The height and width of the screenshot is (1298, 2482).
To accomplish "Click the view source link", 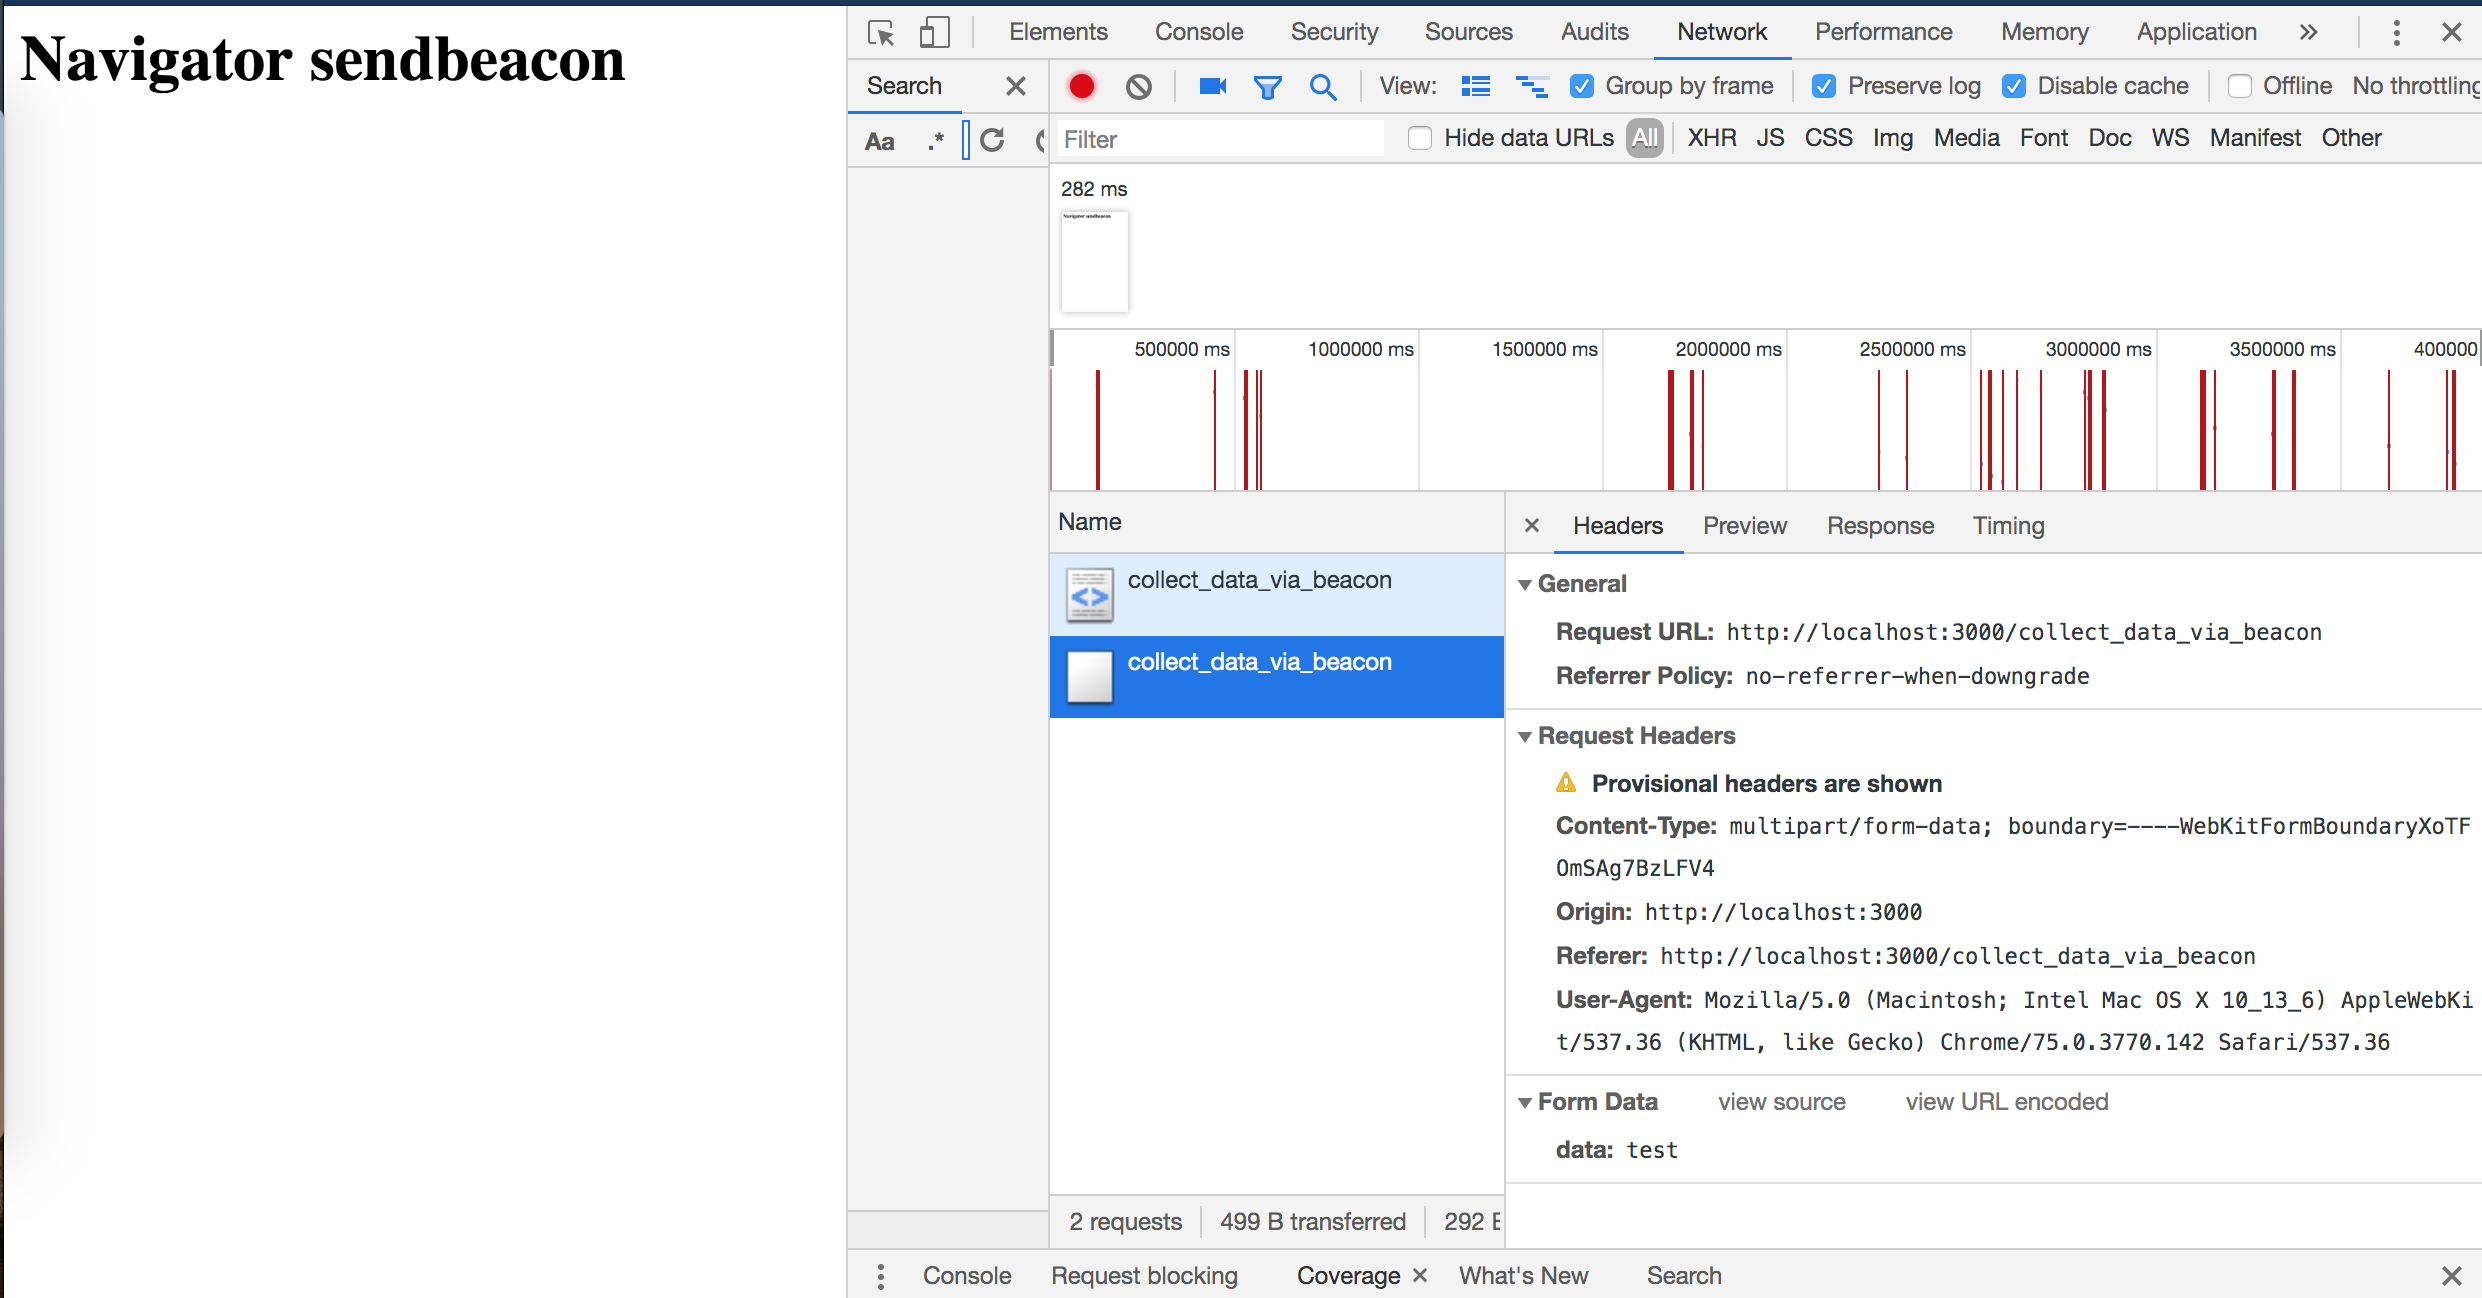I will 1781,1102.
